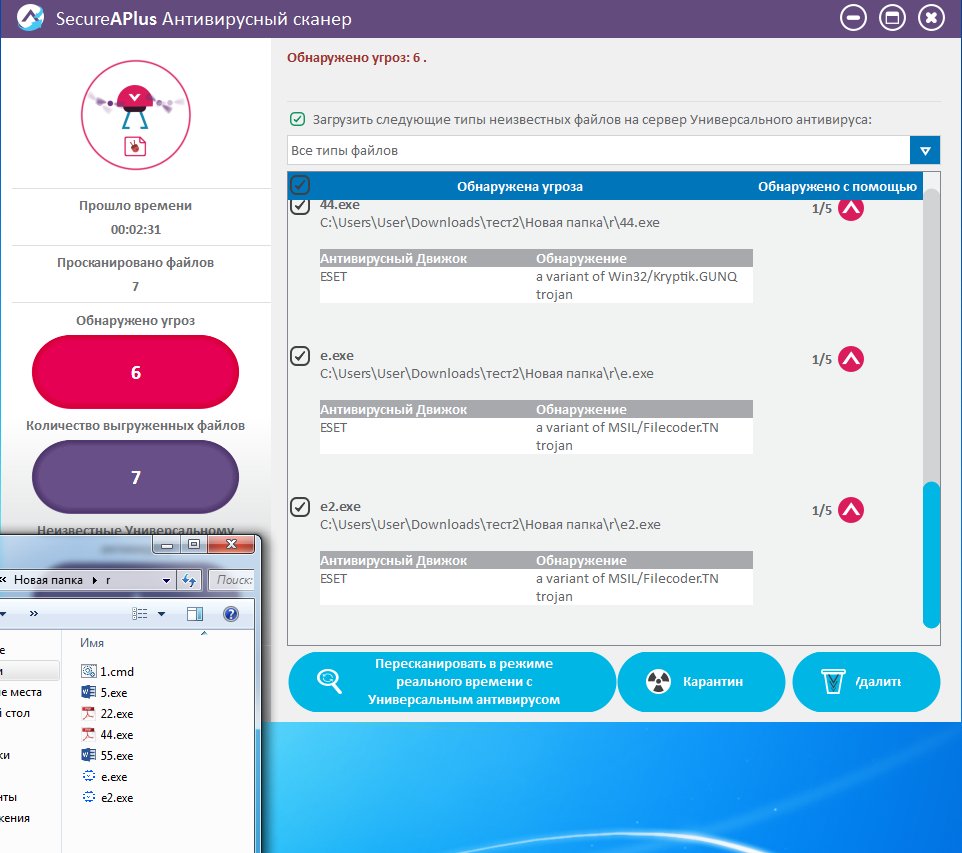Show more Explorer toolbar commands chevron

coord(34,614)
